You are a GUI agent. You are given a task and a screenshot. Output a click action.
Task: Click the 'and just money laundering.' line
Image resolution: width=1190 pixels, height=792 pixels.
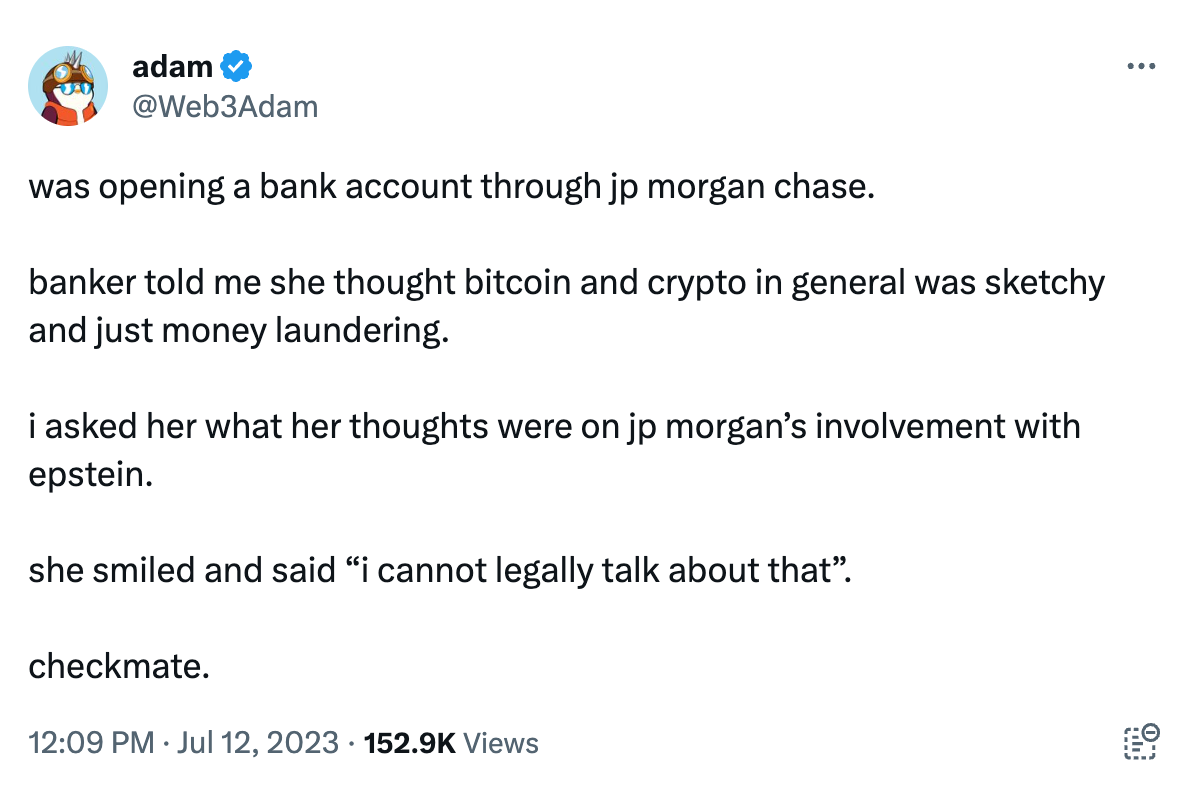239,331
